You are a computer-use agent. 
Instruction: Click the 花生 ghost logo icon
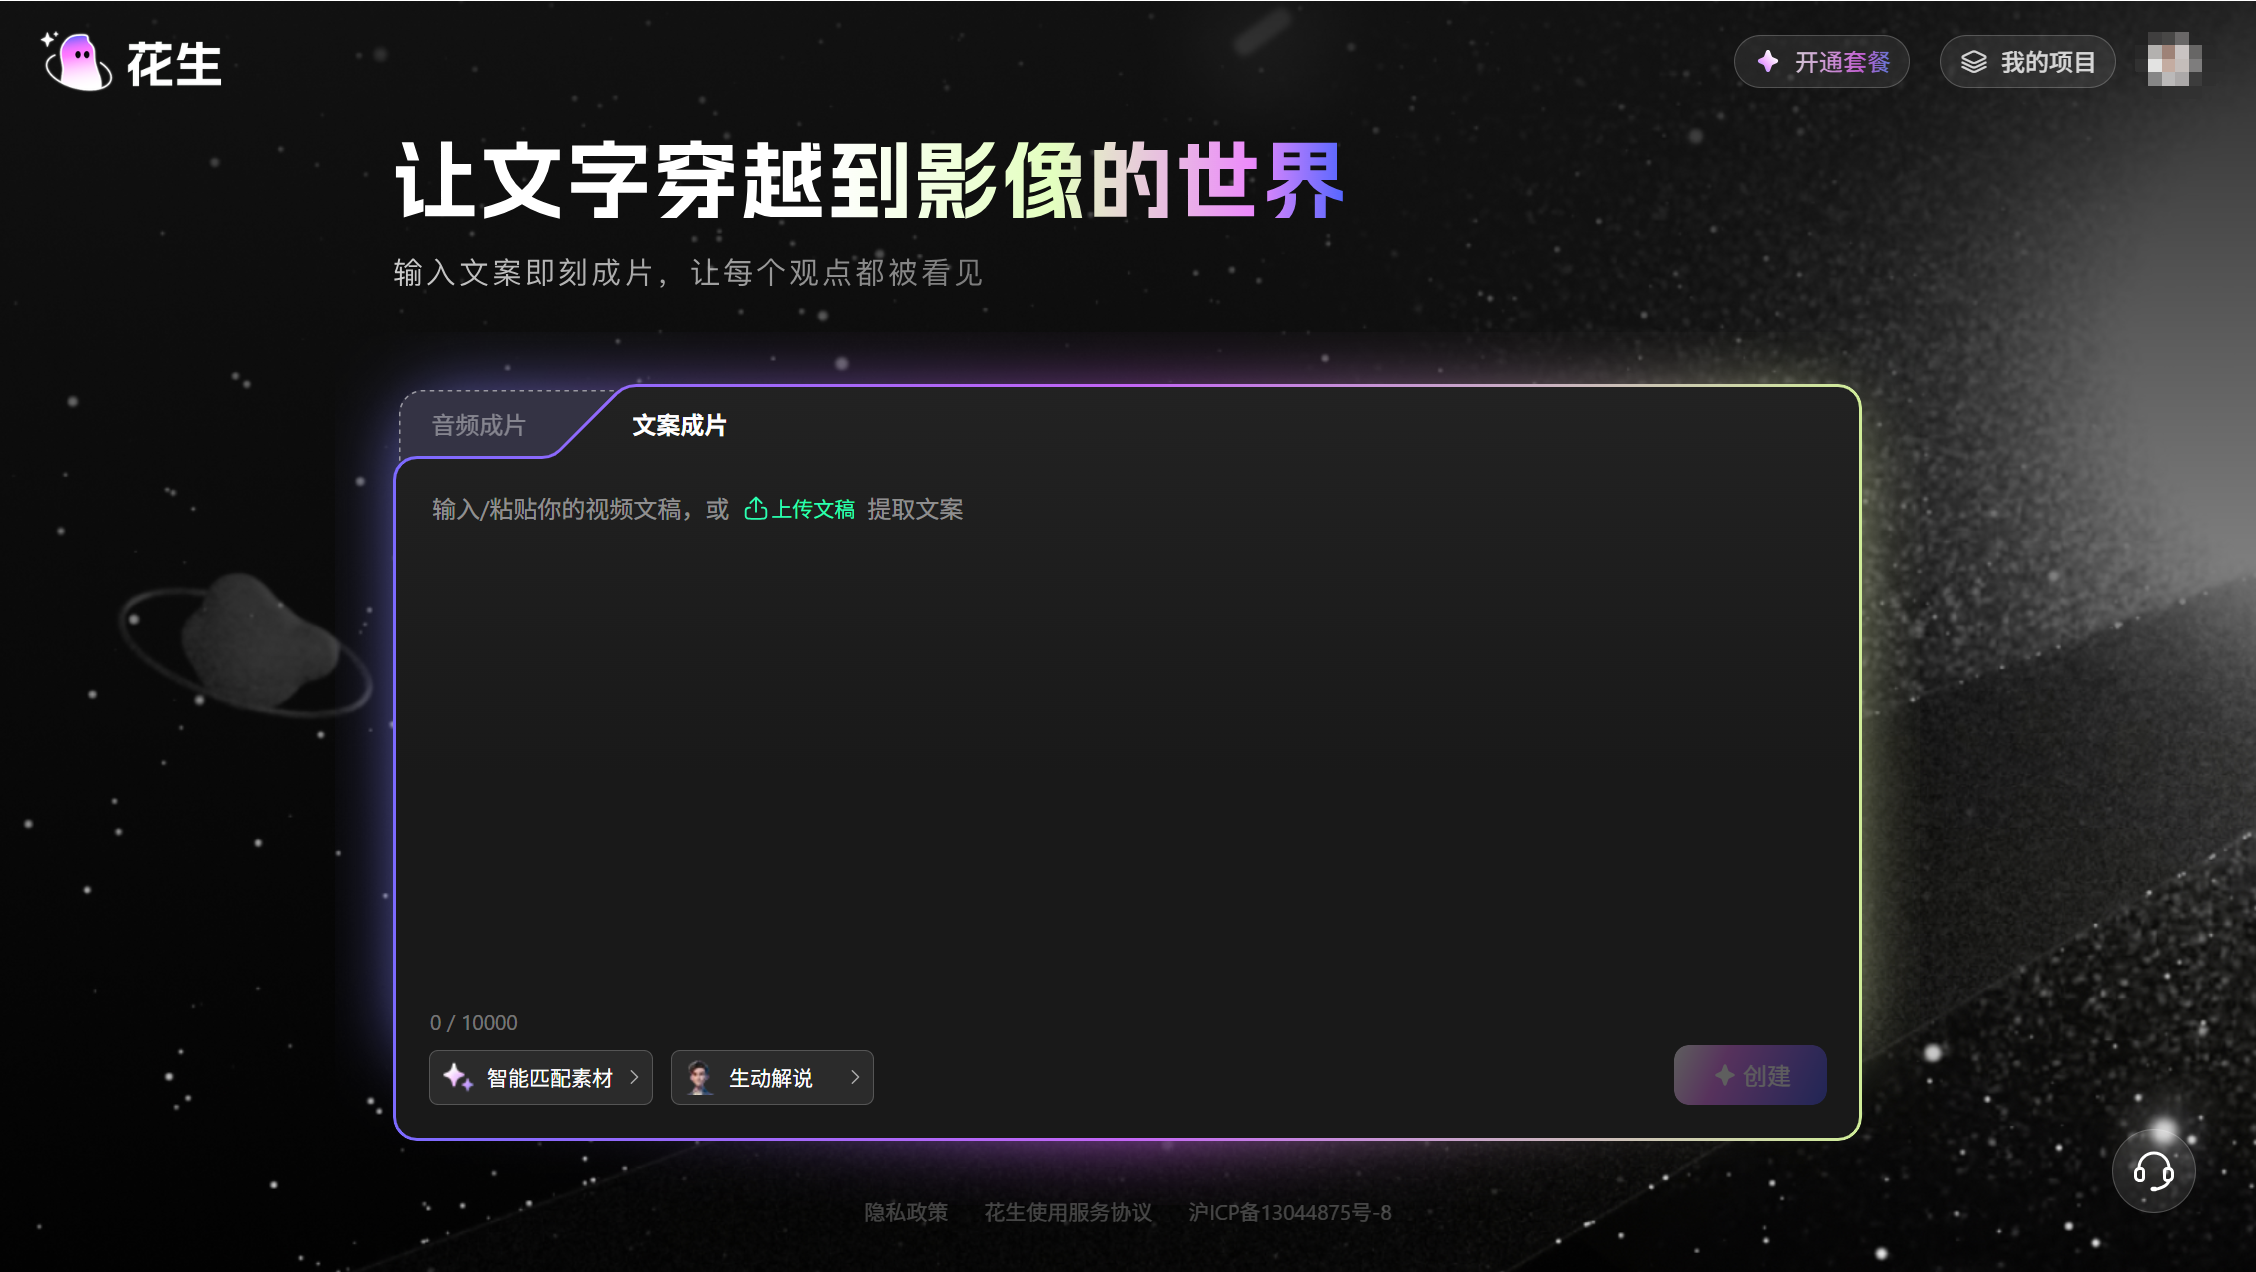(78, 62)
